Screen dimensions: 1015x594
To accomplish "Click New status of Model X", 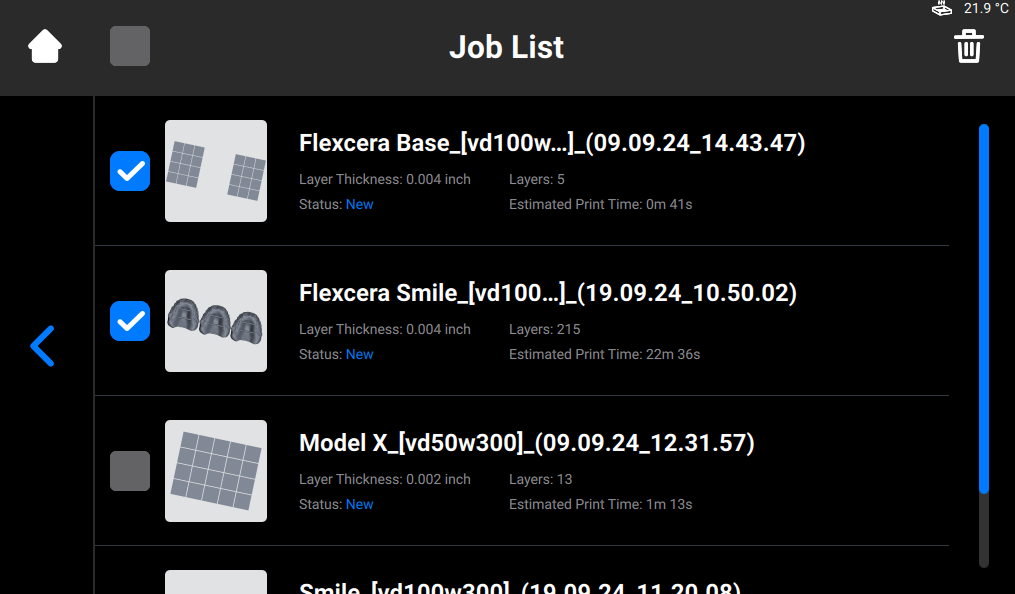I will 359,505.
